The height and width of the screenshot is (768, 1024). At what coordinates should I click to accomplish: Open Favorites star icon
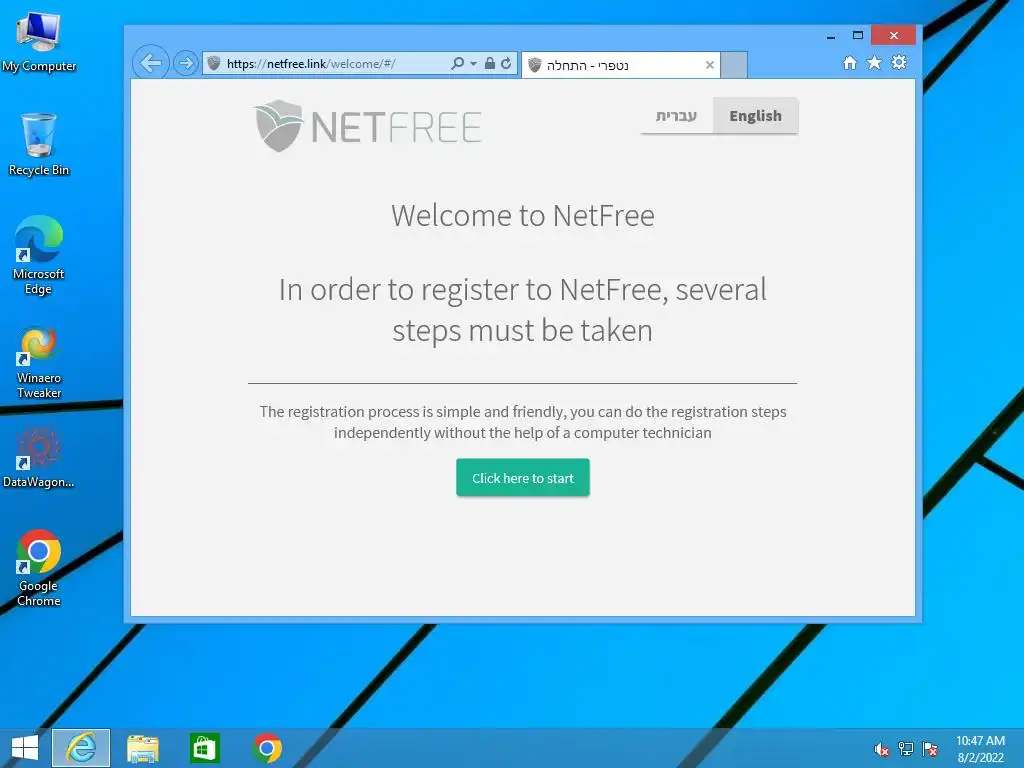874,63
